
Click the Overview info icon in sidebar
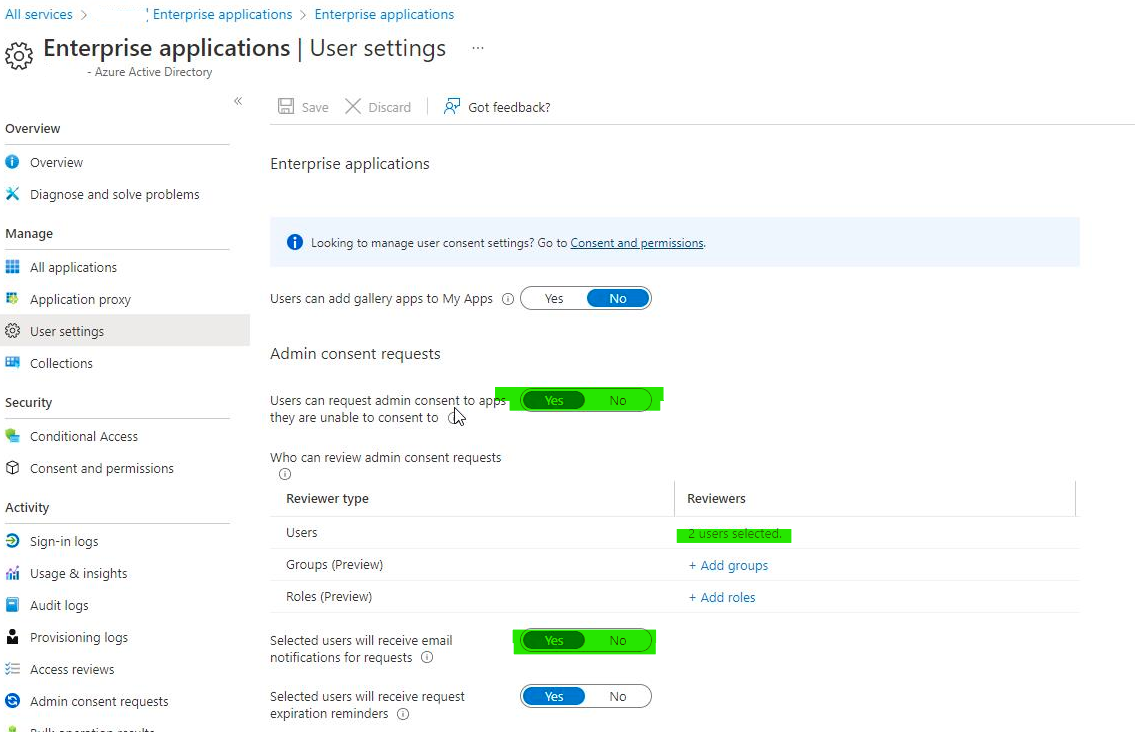12,161
